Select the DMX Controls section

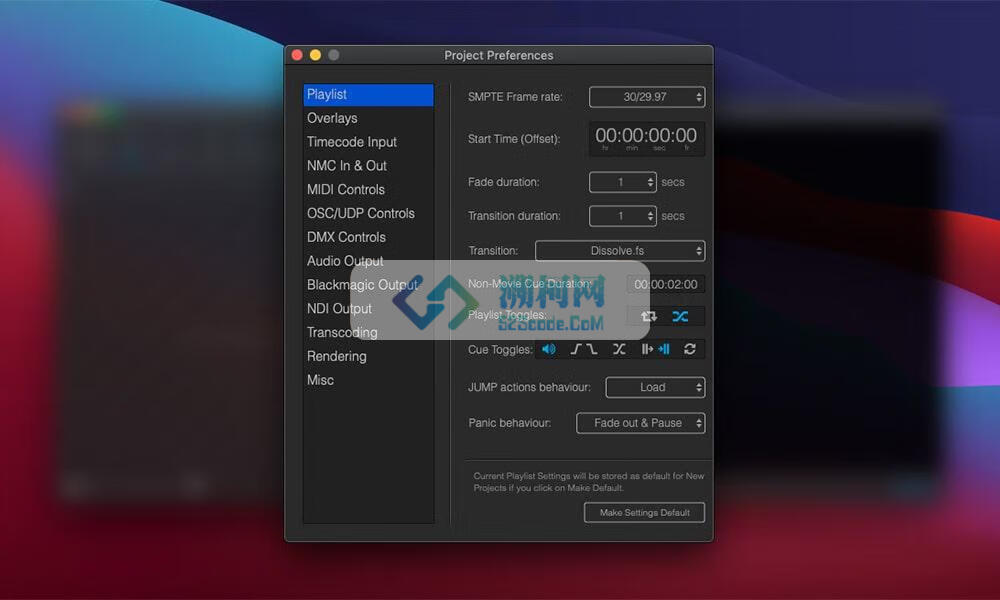(369, 237)
